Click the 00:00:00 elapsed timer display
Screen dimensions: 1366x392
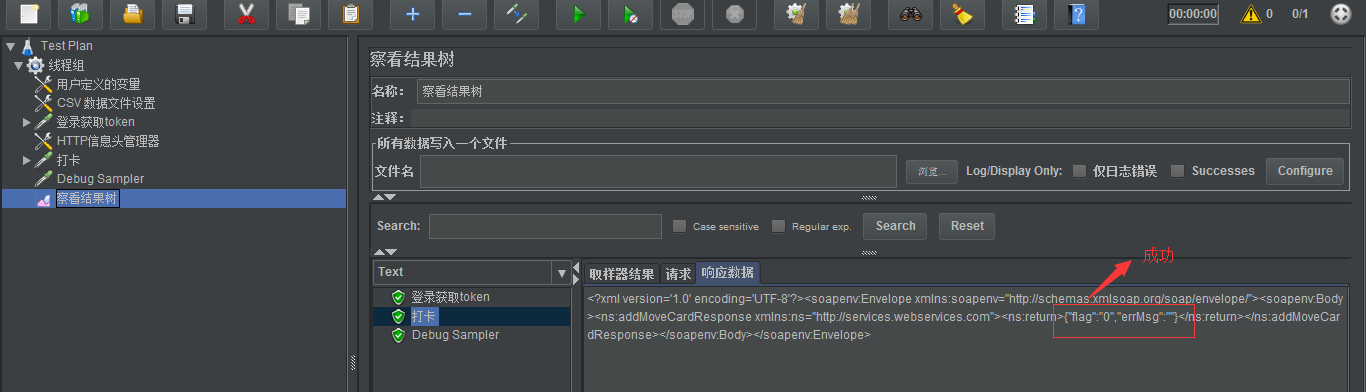[x=1192, y=14]
